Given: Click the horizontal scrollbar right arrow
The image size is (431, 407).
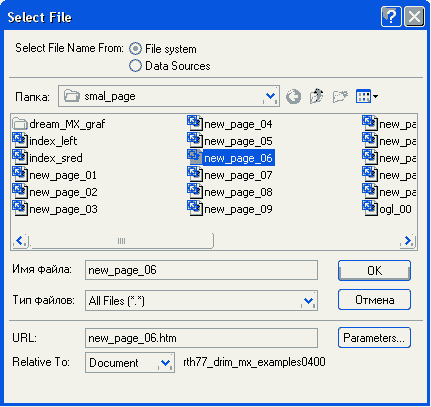Looking at the screenshot, I should click(x=408, y=240).
